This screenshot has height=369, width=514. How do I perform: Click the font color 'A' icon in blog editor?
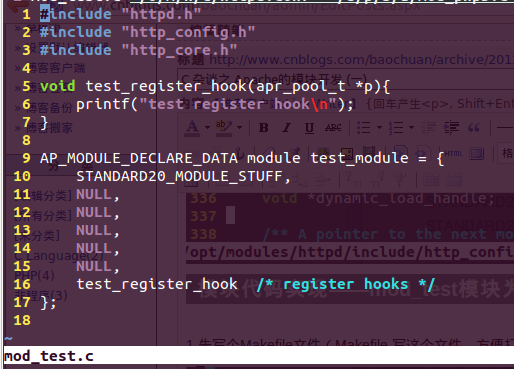coord(192,128)
